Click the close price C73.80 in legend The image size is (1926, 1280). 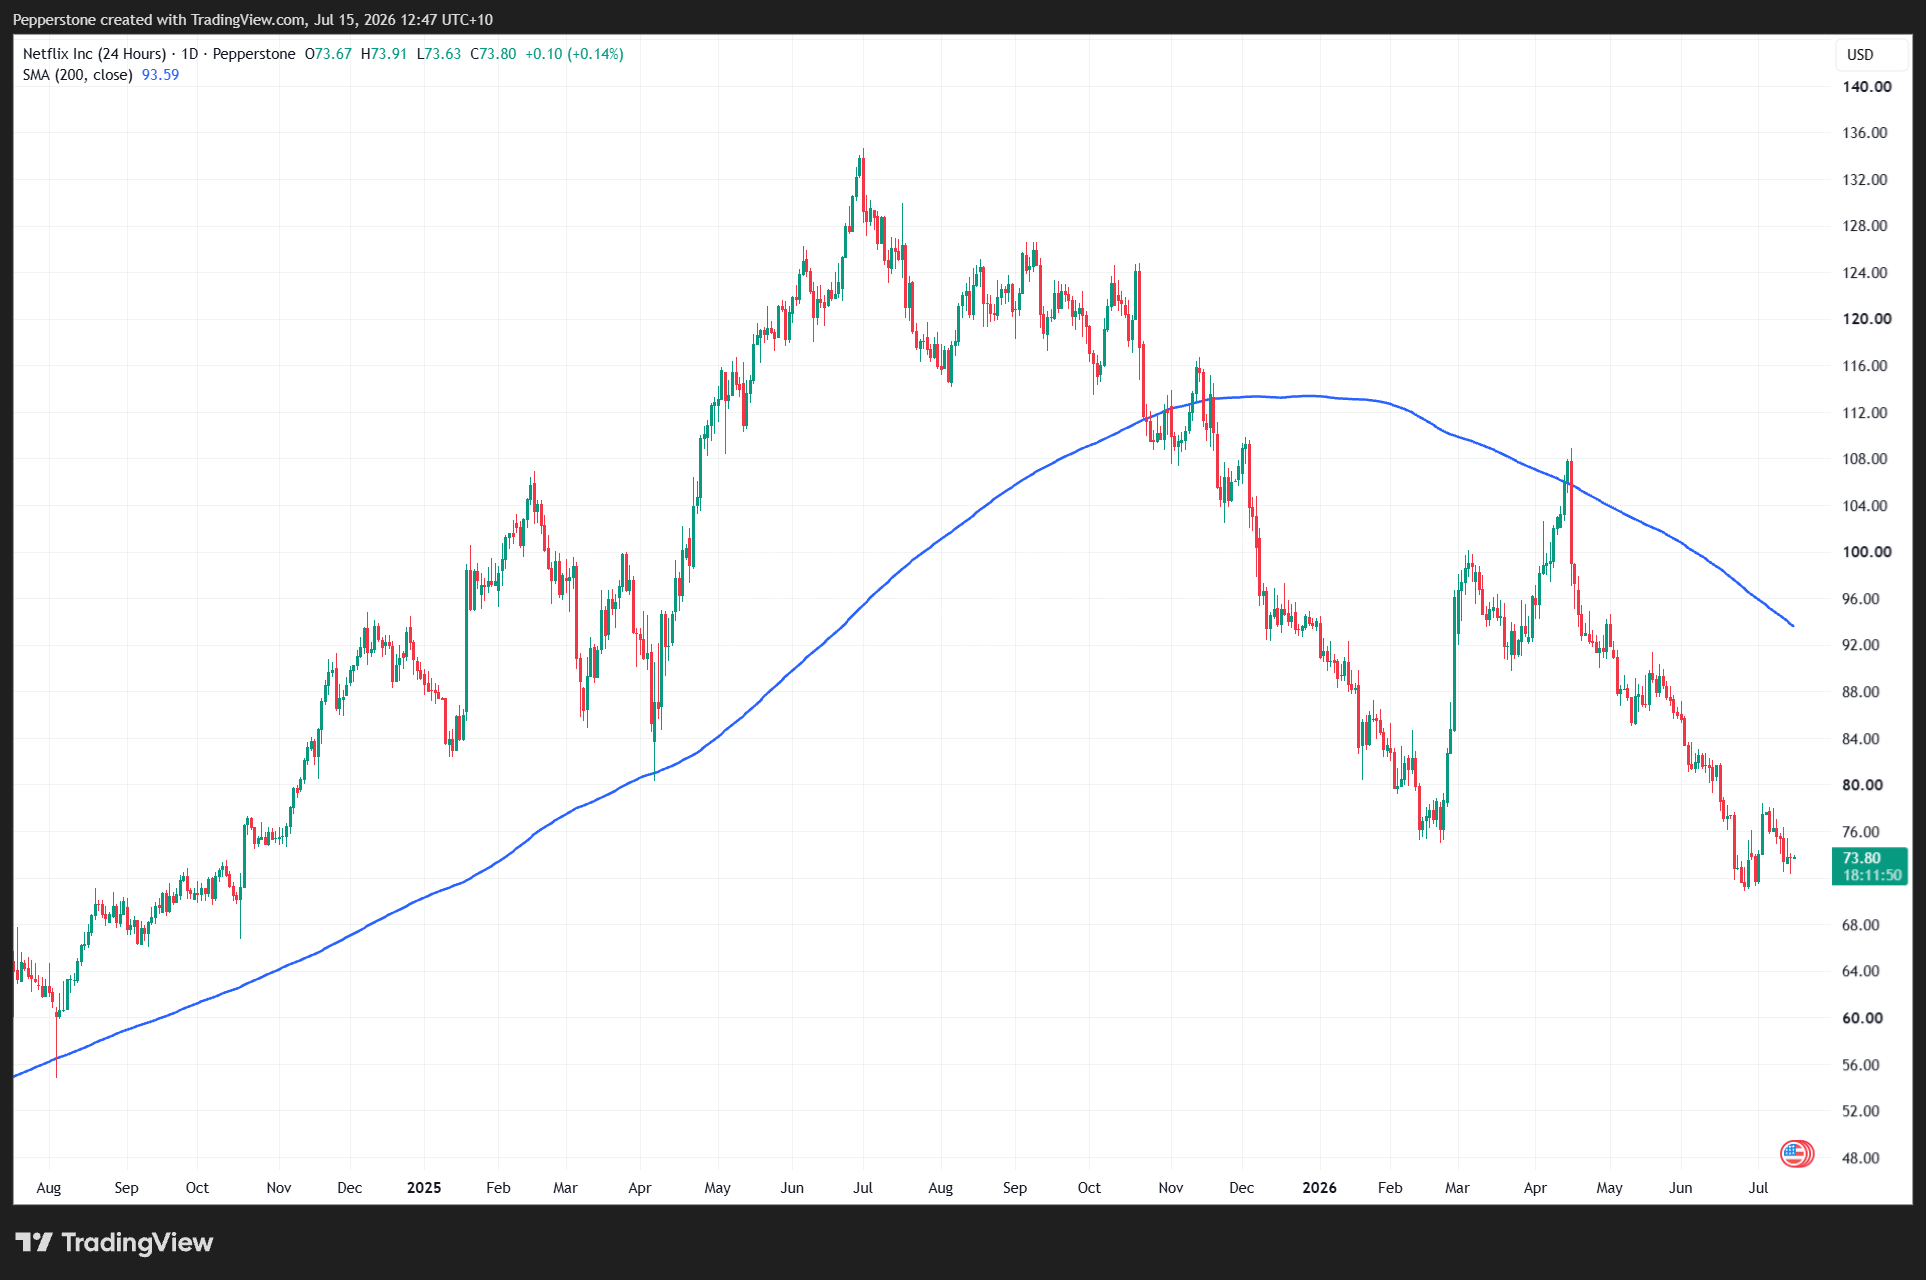click(x=494, y=54)
